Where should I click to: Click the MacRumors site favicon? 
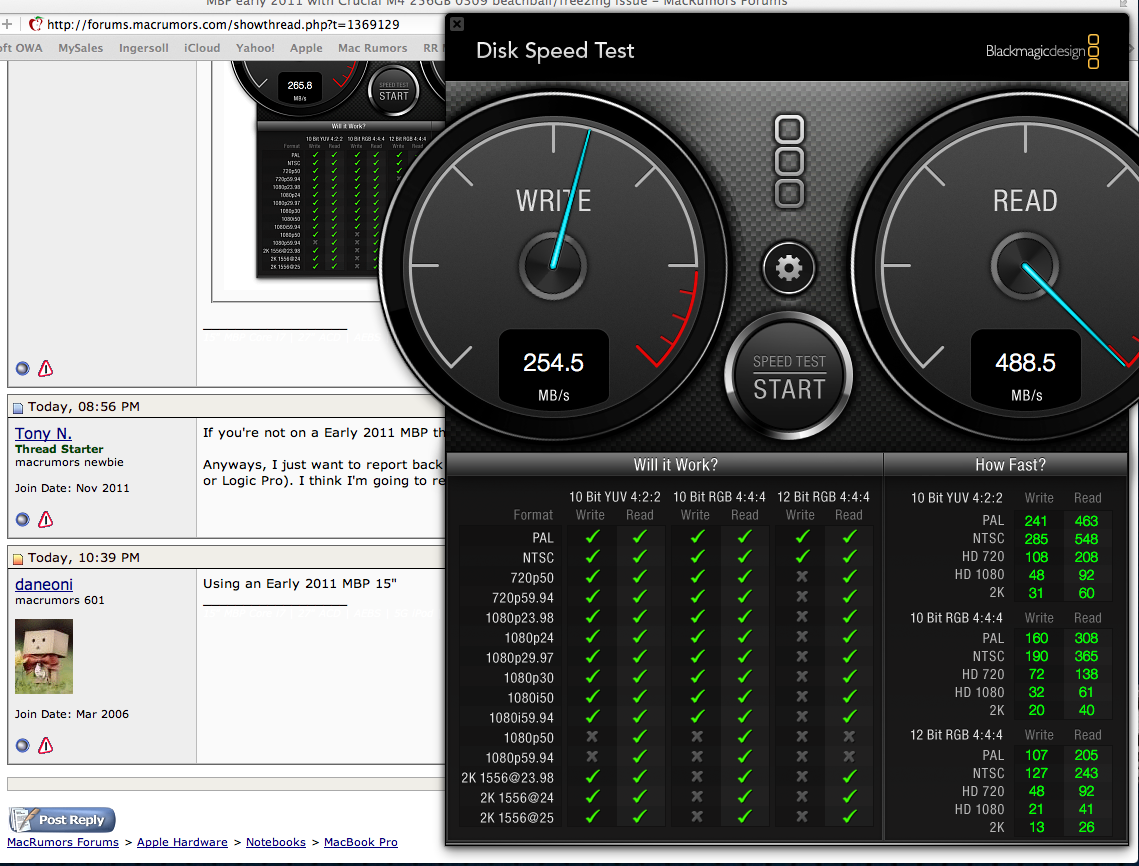pyautogui.click(x=35, y=24)
